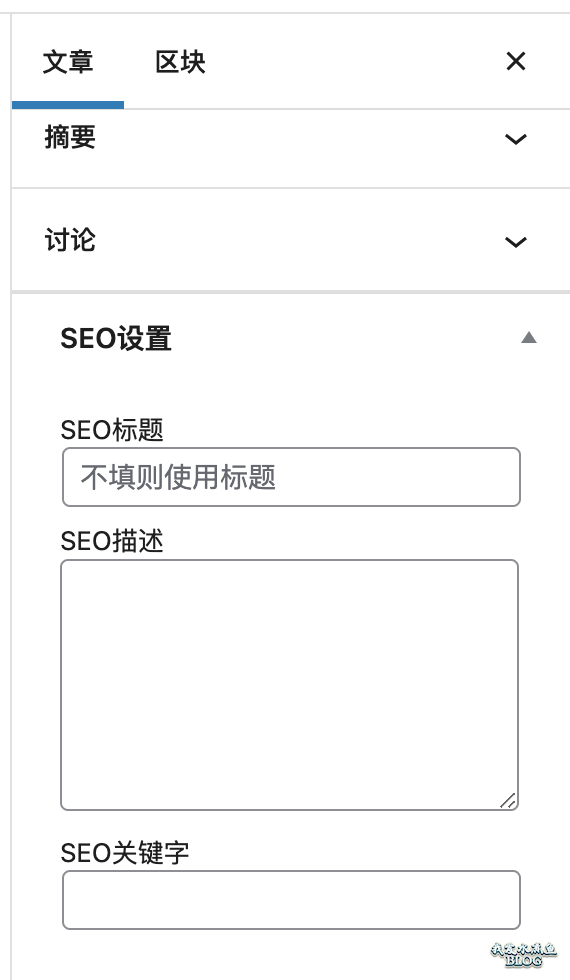
Task: Switch to the 区块 tab
Action: 180,62
